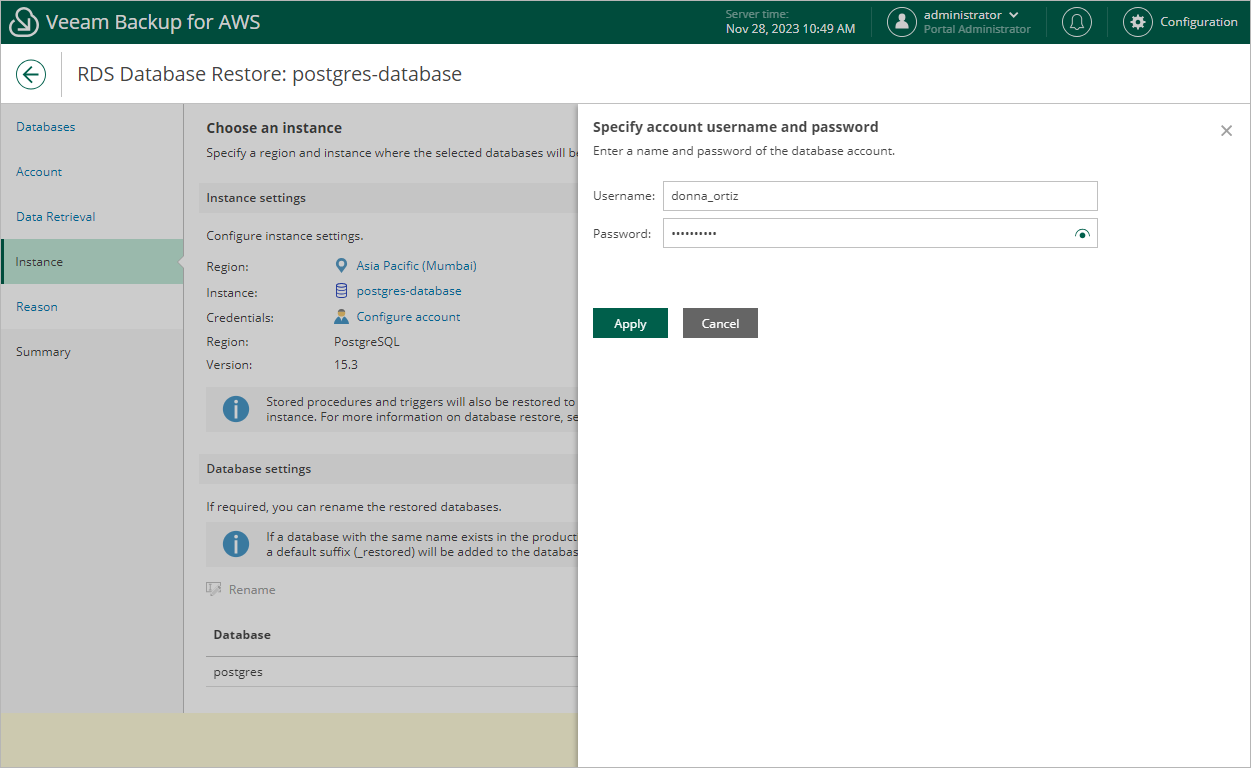Expand the administrator account dropdown arrow
1251x768 pixels.
(x=1014, y=15)
